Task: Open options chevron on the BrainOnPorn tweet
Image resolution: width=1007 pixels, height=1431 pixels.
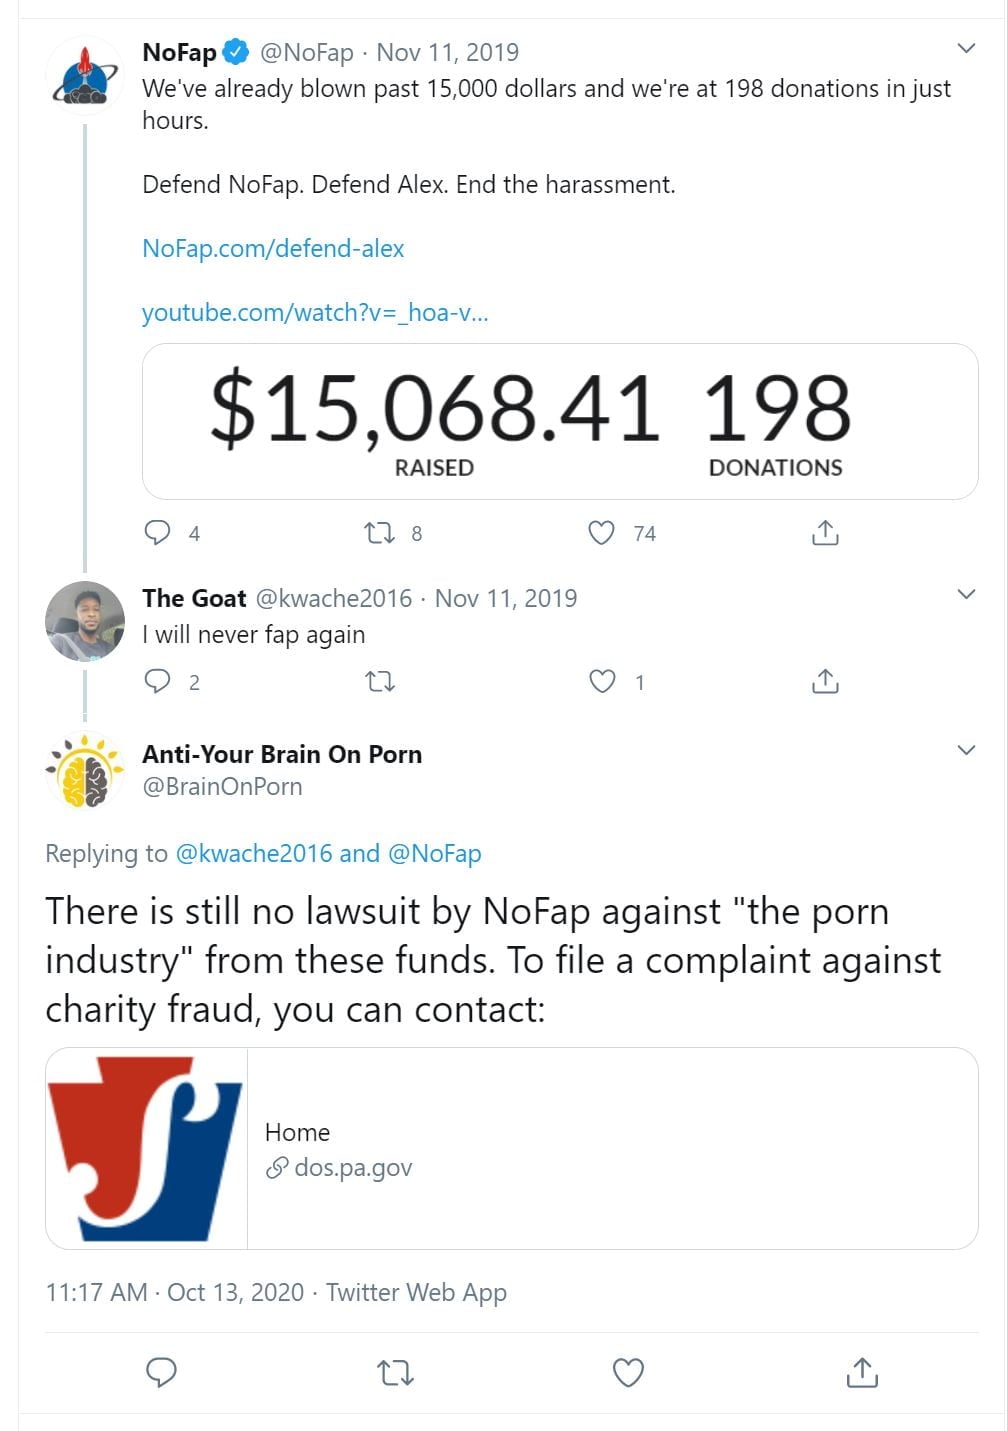Action: click(966, 751)
